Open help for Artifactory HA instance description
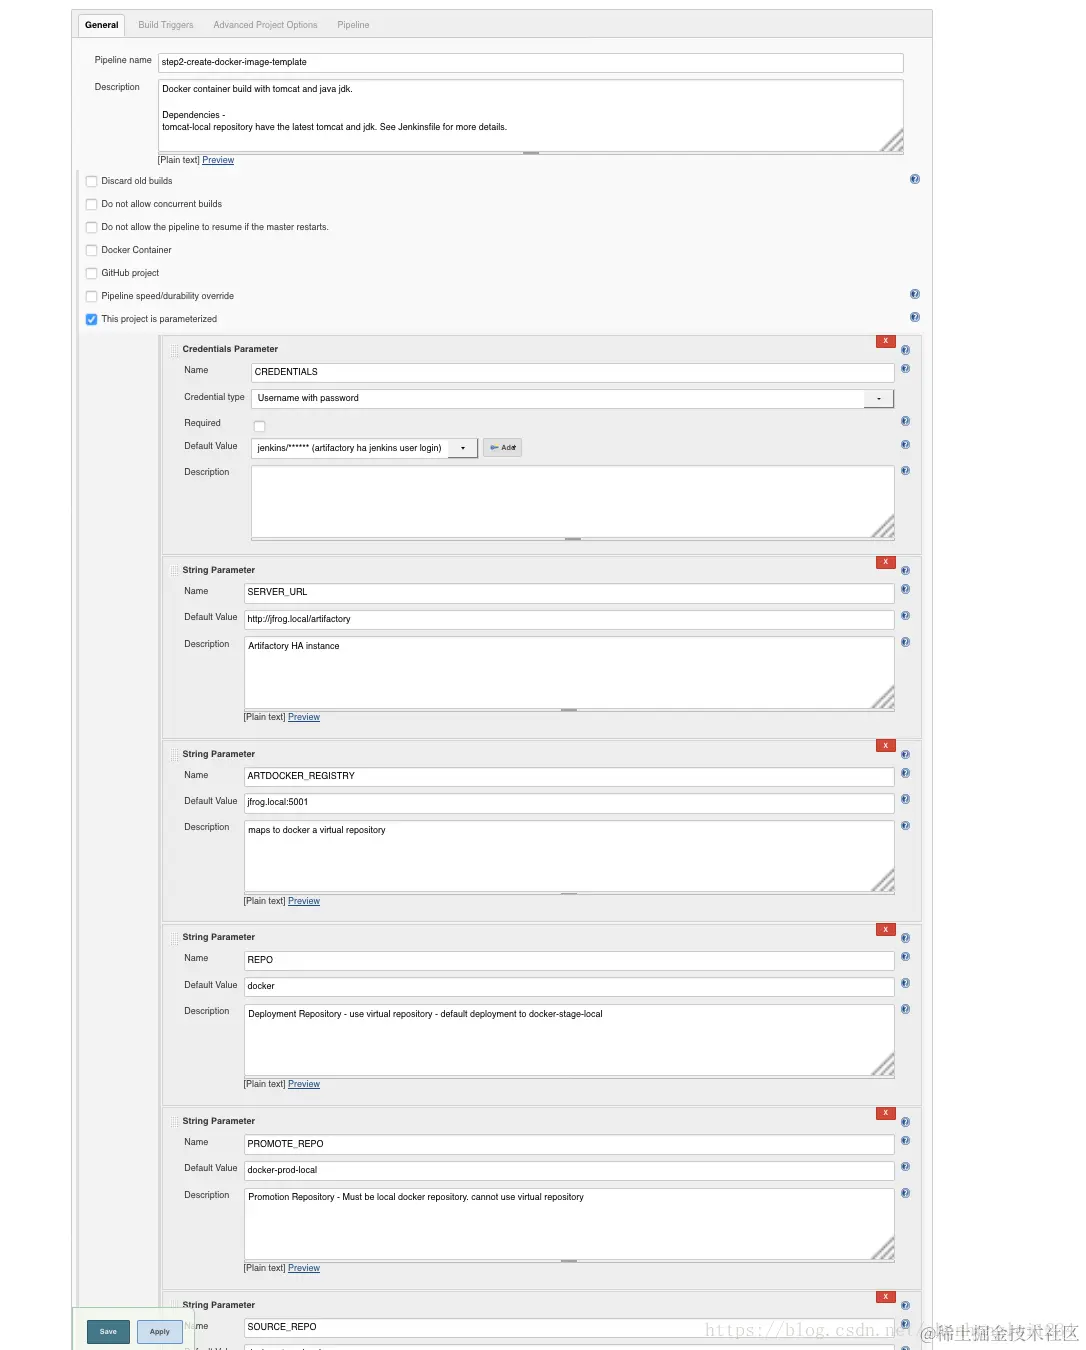Screen dimensions: 1086x1350 [905, 642]
